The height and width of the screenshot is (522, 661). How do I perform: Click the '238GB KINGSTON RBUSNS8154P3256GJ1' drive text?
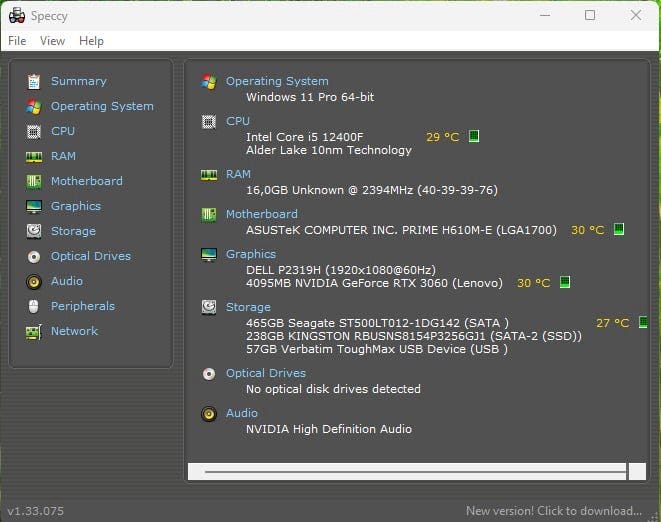click(x=366, y=336)
